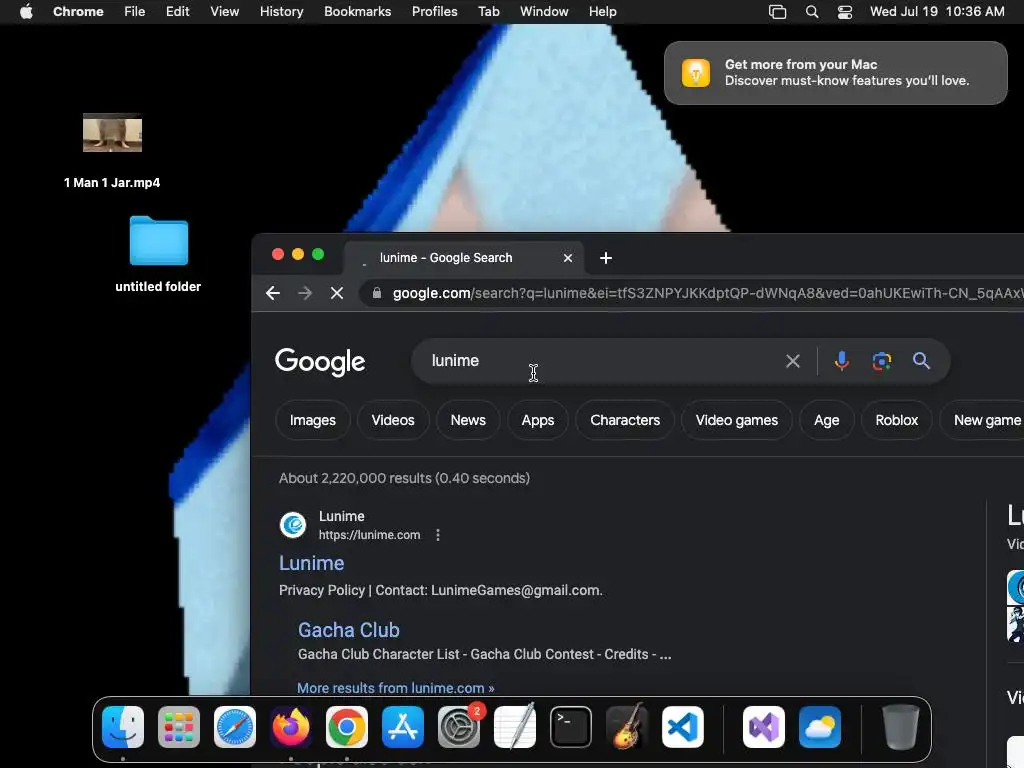Screen dimensions: 1024x768
Task: Clear the search box with the X icon
Action: coord(793,361)
